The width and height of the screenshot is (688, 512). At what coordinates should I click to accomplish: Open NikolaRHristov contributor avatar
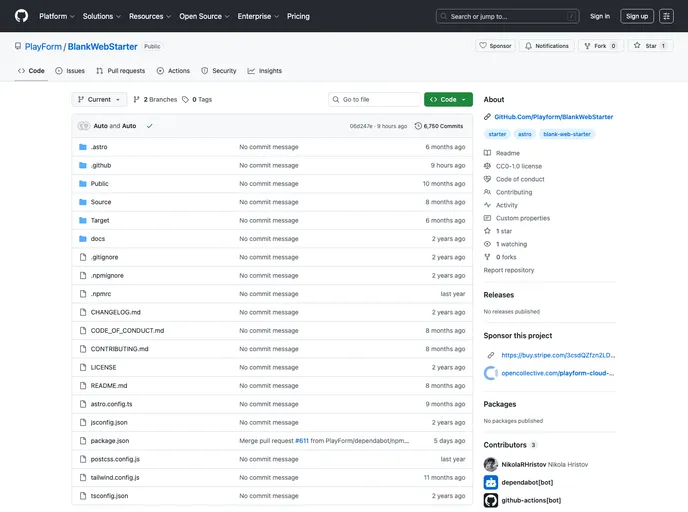pos(490,465)
